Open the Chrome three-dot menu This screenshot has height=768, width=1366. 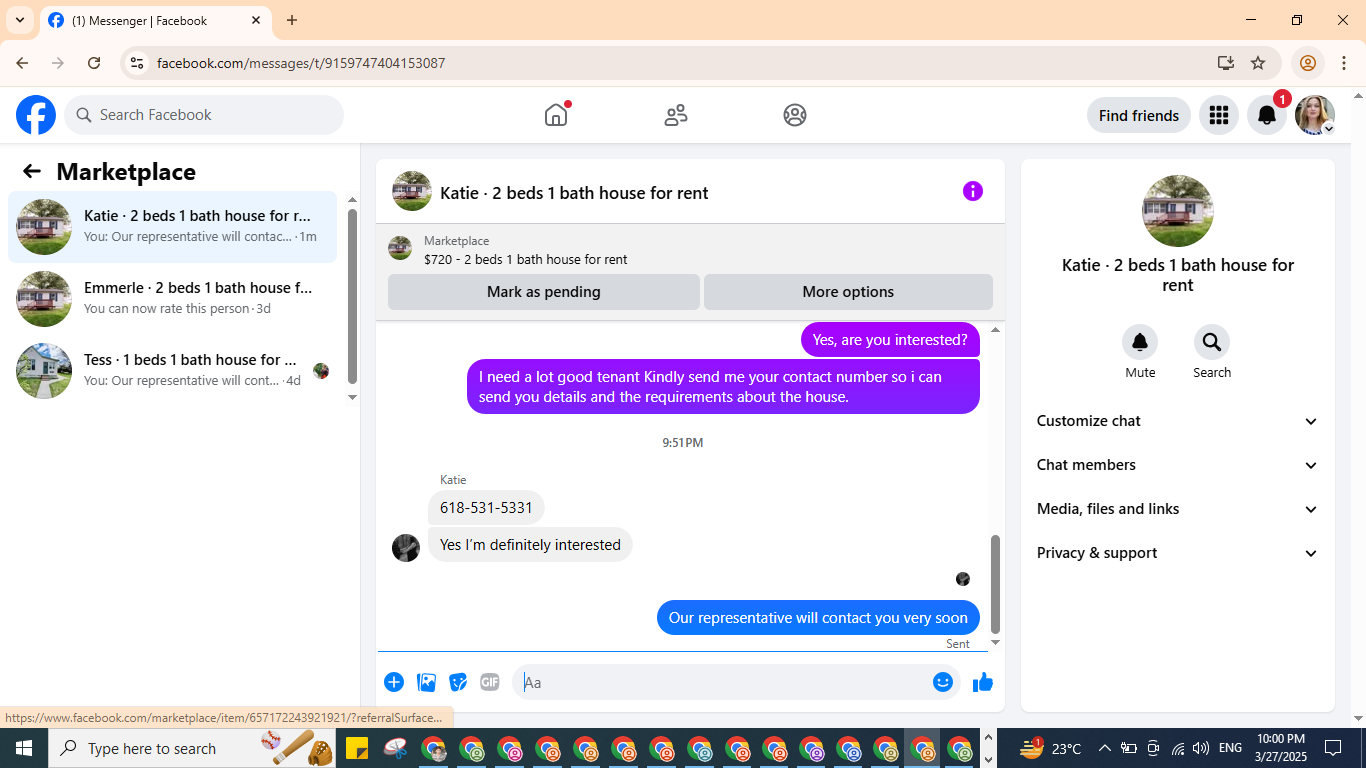coord(1345,63)
